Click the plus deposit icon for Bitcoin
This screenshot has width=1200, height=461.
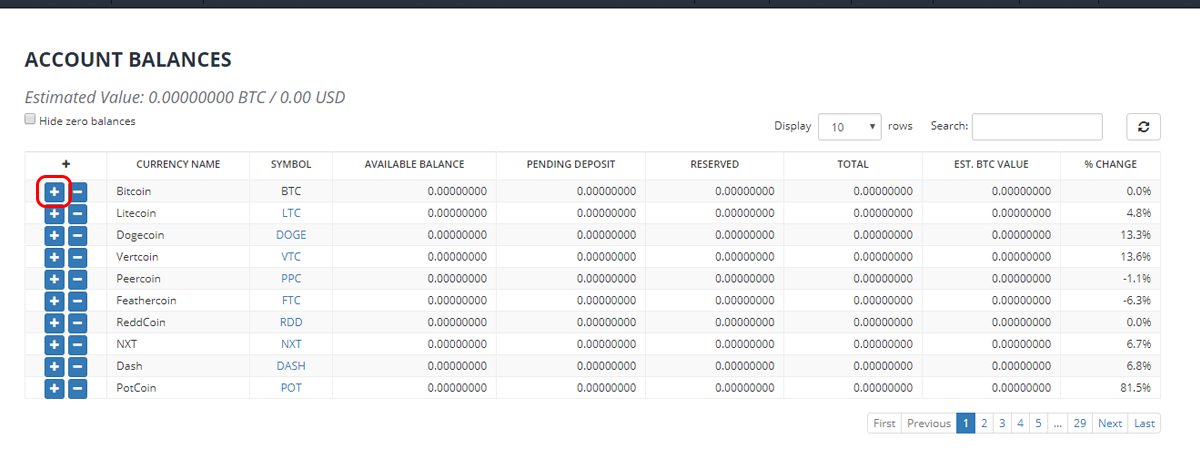click(x=54, y=191)
